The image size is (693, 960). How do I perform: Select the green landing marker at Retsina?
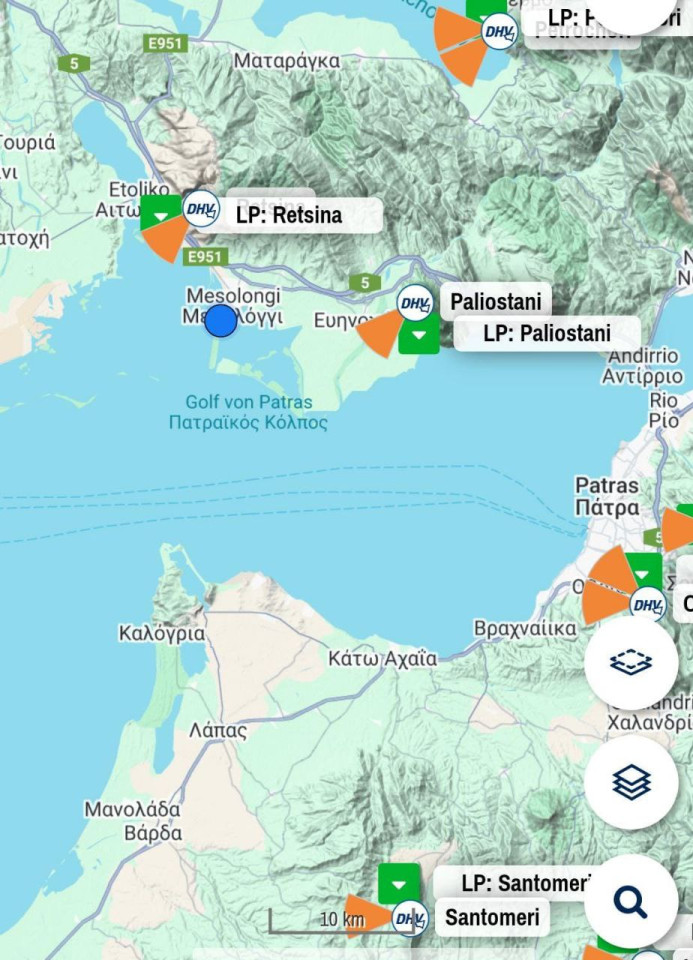pyautogui.click(x=160, y=214)
